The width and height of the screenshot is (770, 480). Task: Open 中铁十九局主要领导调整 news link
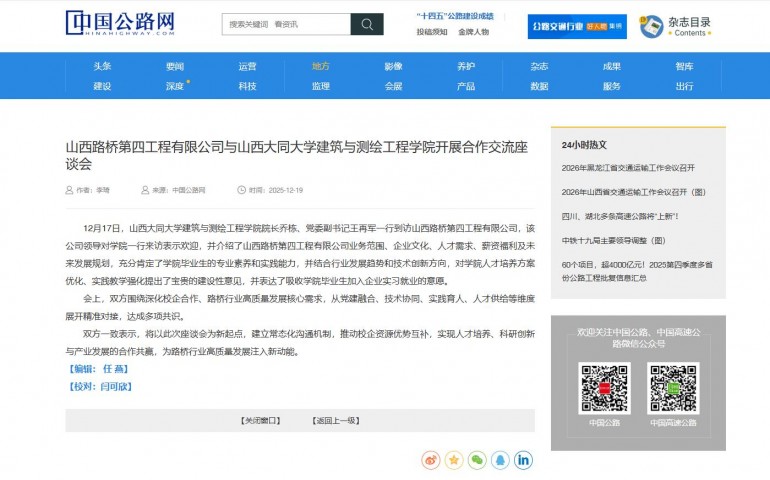613,240
